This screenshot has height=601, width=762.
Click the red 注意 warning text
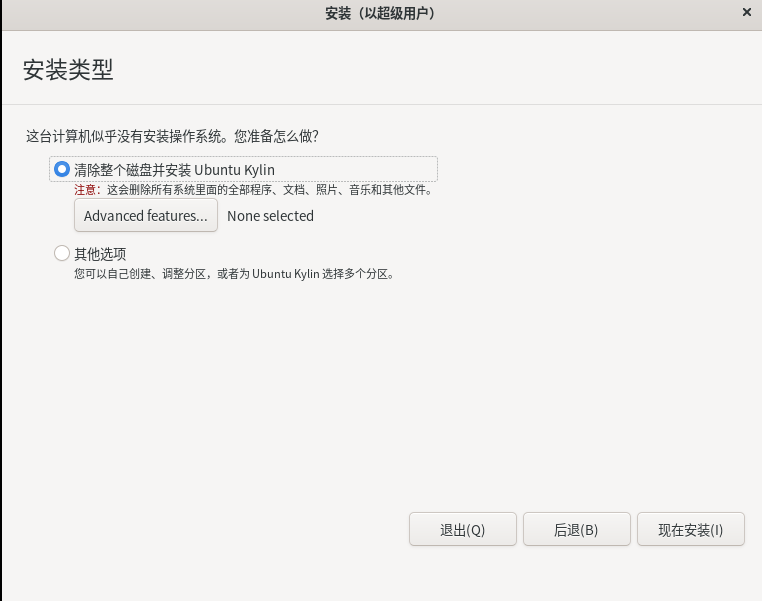(87, 189)
